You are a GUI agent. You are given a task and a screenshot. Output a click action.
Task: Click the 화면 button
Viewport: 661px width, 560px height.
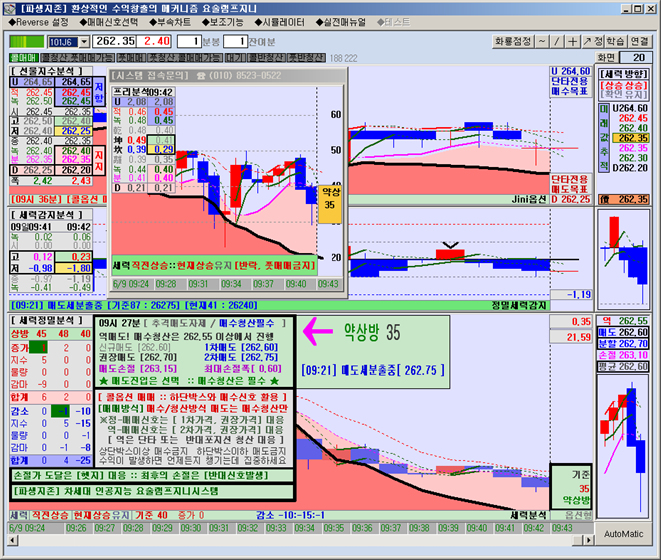click(x=606, y=57)
